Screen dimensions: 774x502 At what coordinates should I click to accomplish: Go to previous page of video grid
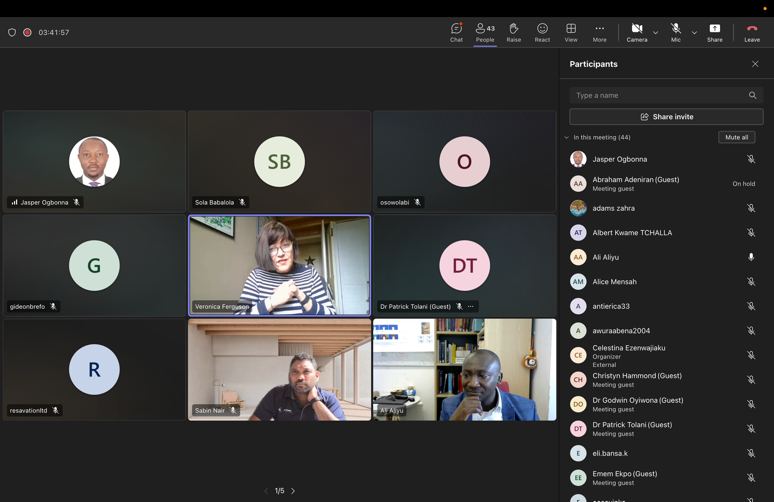tap(266, 491)
